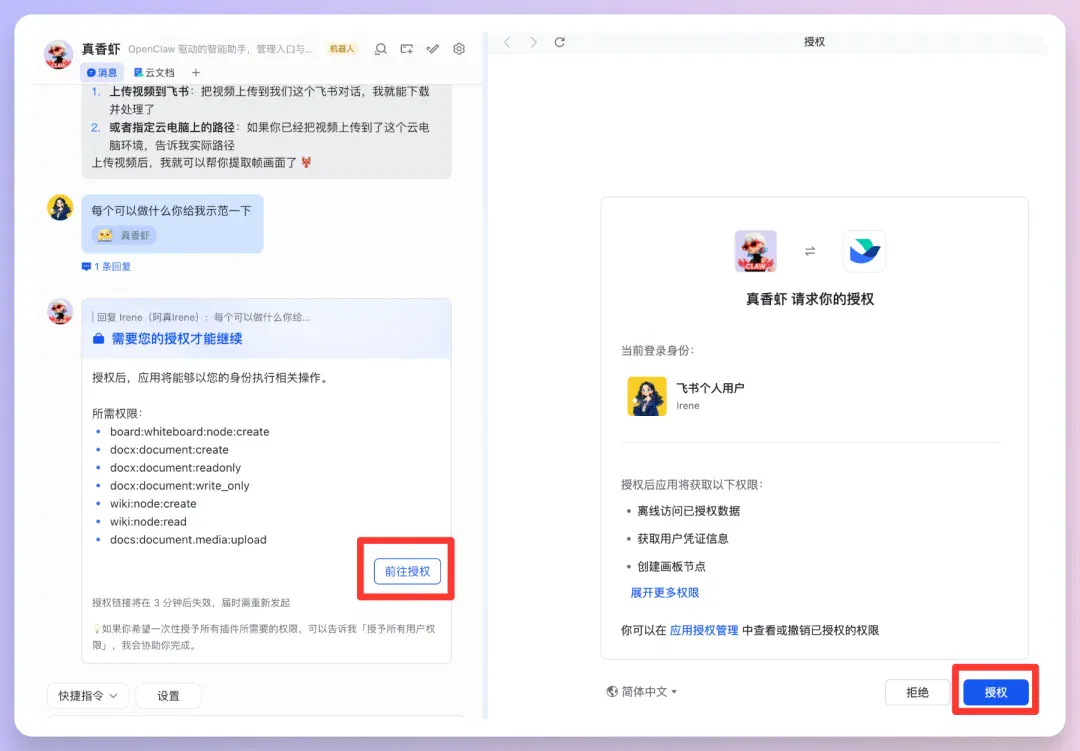The image size is (1080, 751).
Task: Switch to the 消息 tab
Action: (x=102, y=72)
